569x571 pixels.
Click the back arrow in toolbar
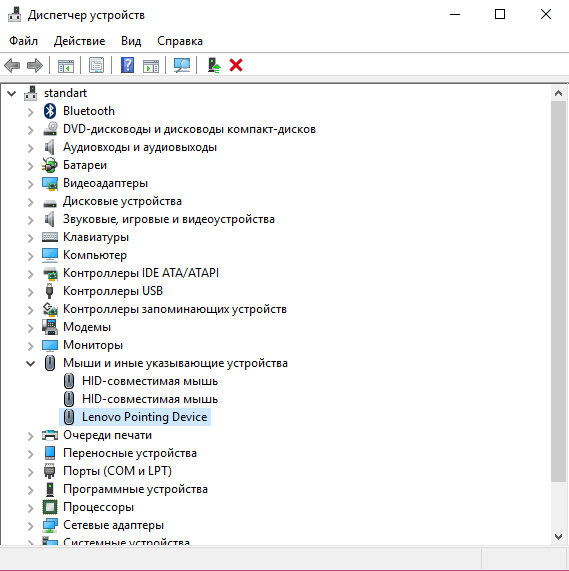coord(12,66)
